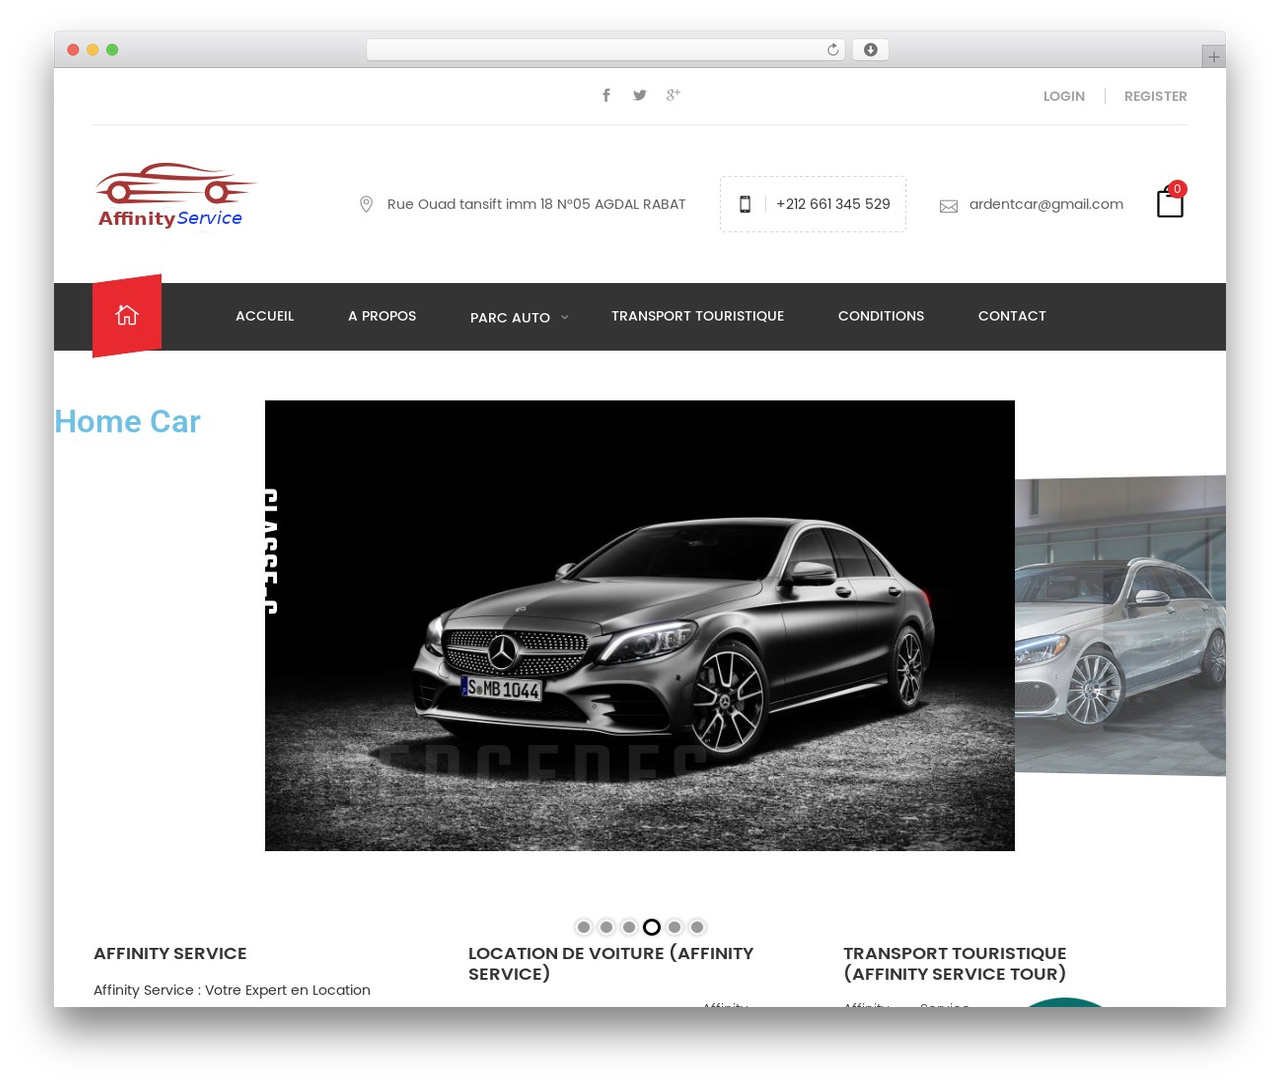1280x1084 pixels.
Task: Click the 'Votre Expert en Location' text
Action: (288, 990)
